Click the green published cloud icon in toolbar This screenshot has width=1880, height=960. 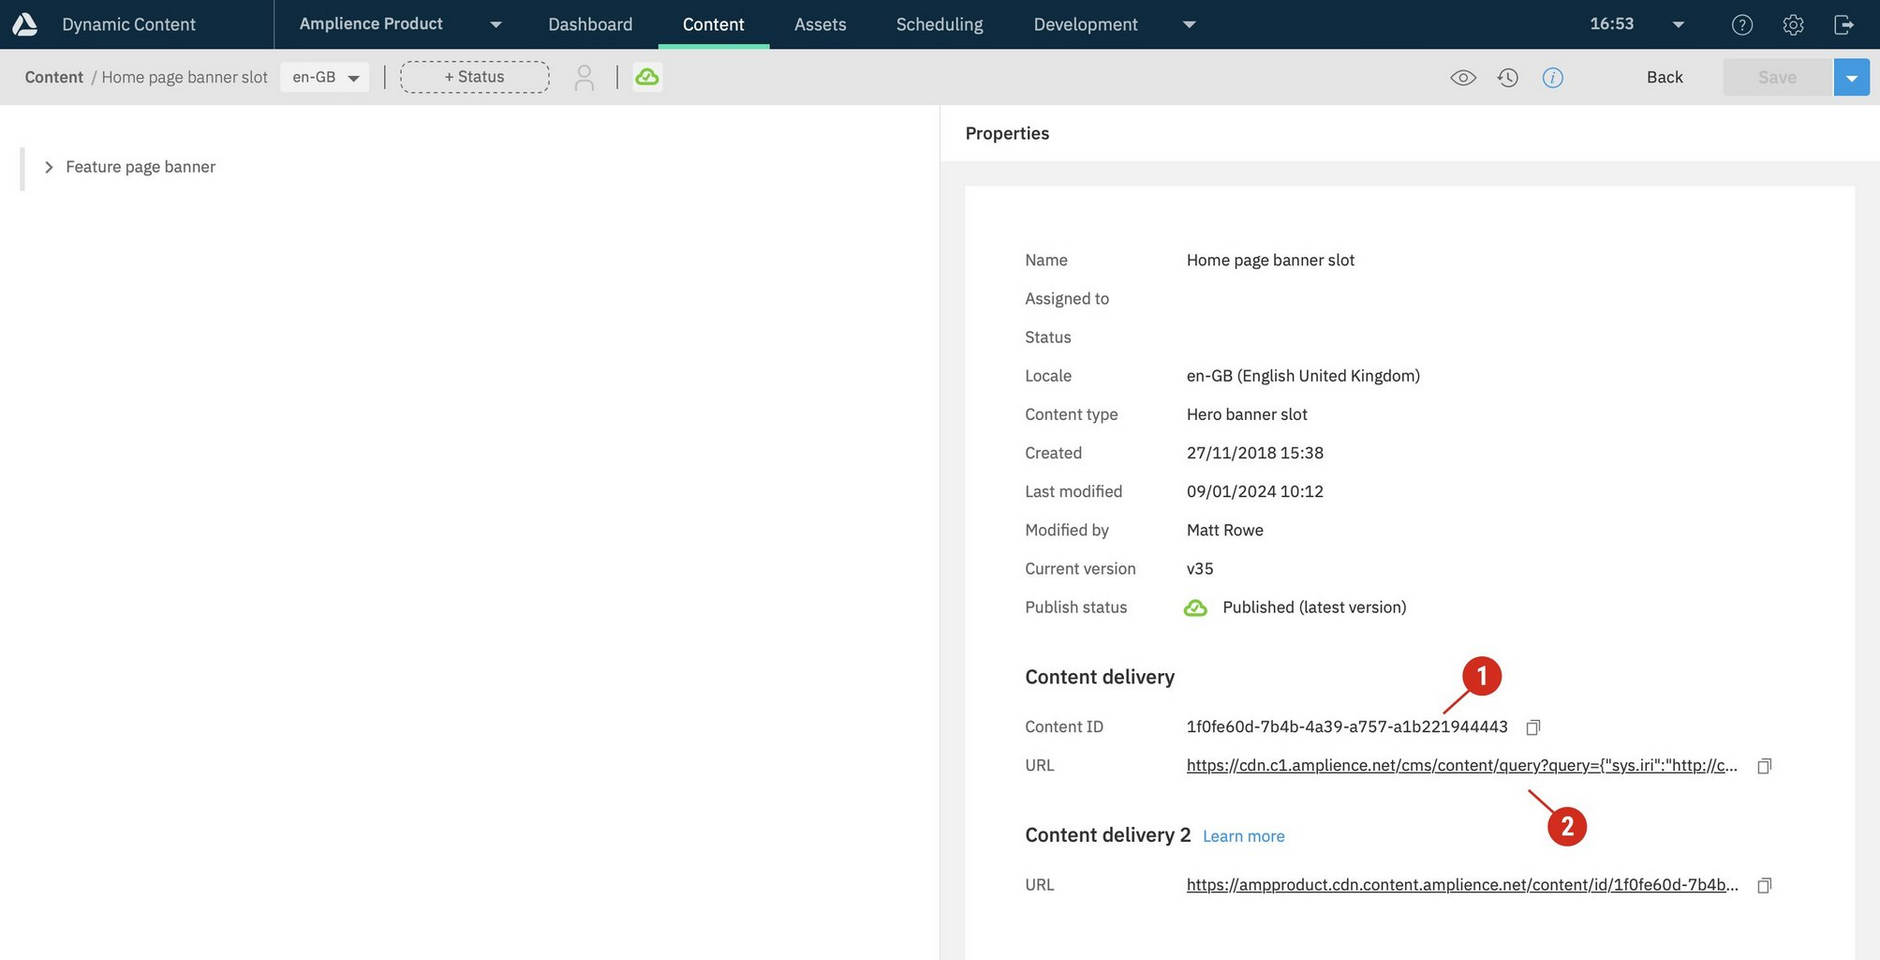tap(647, 77)
